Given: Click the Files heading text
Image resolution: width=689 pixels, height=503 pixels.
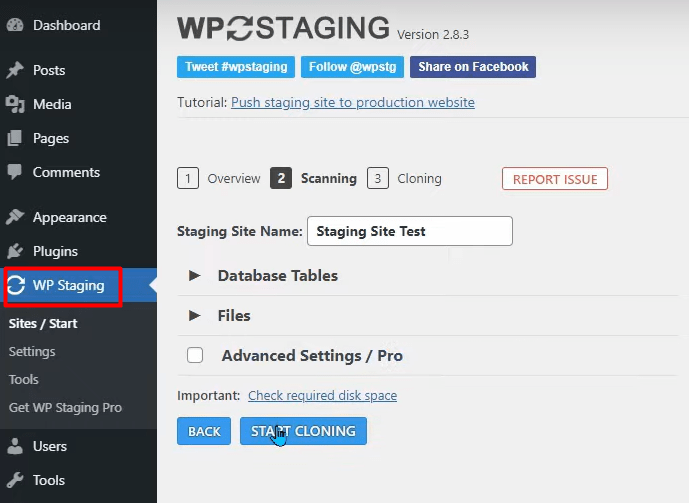Looking at the screenshot, I should click(234, 315).
